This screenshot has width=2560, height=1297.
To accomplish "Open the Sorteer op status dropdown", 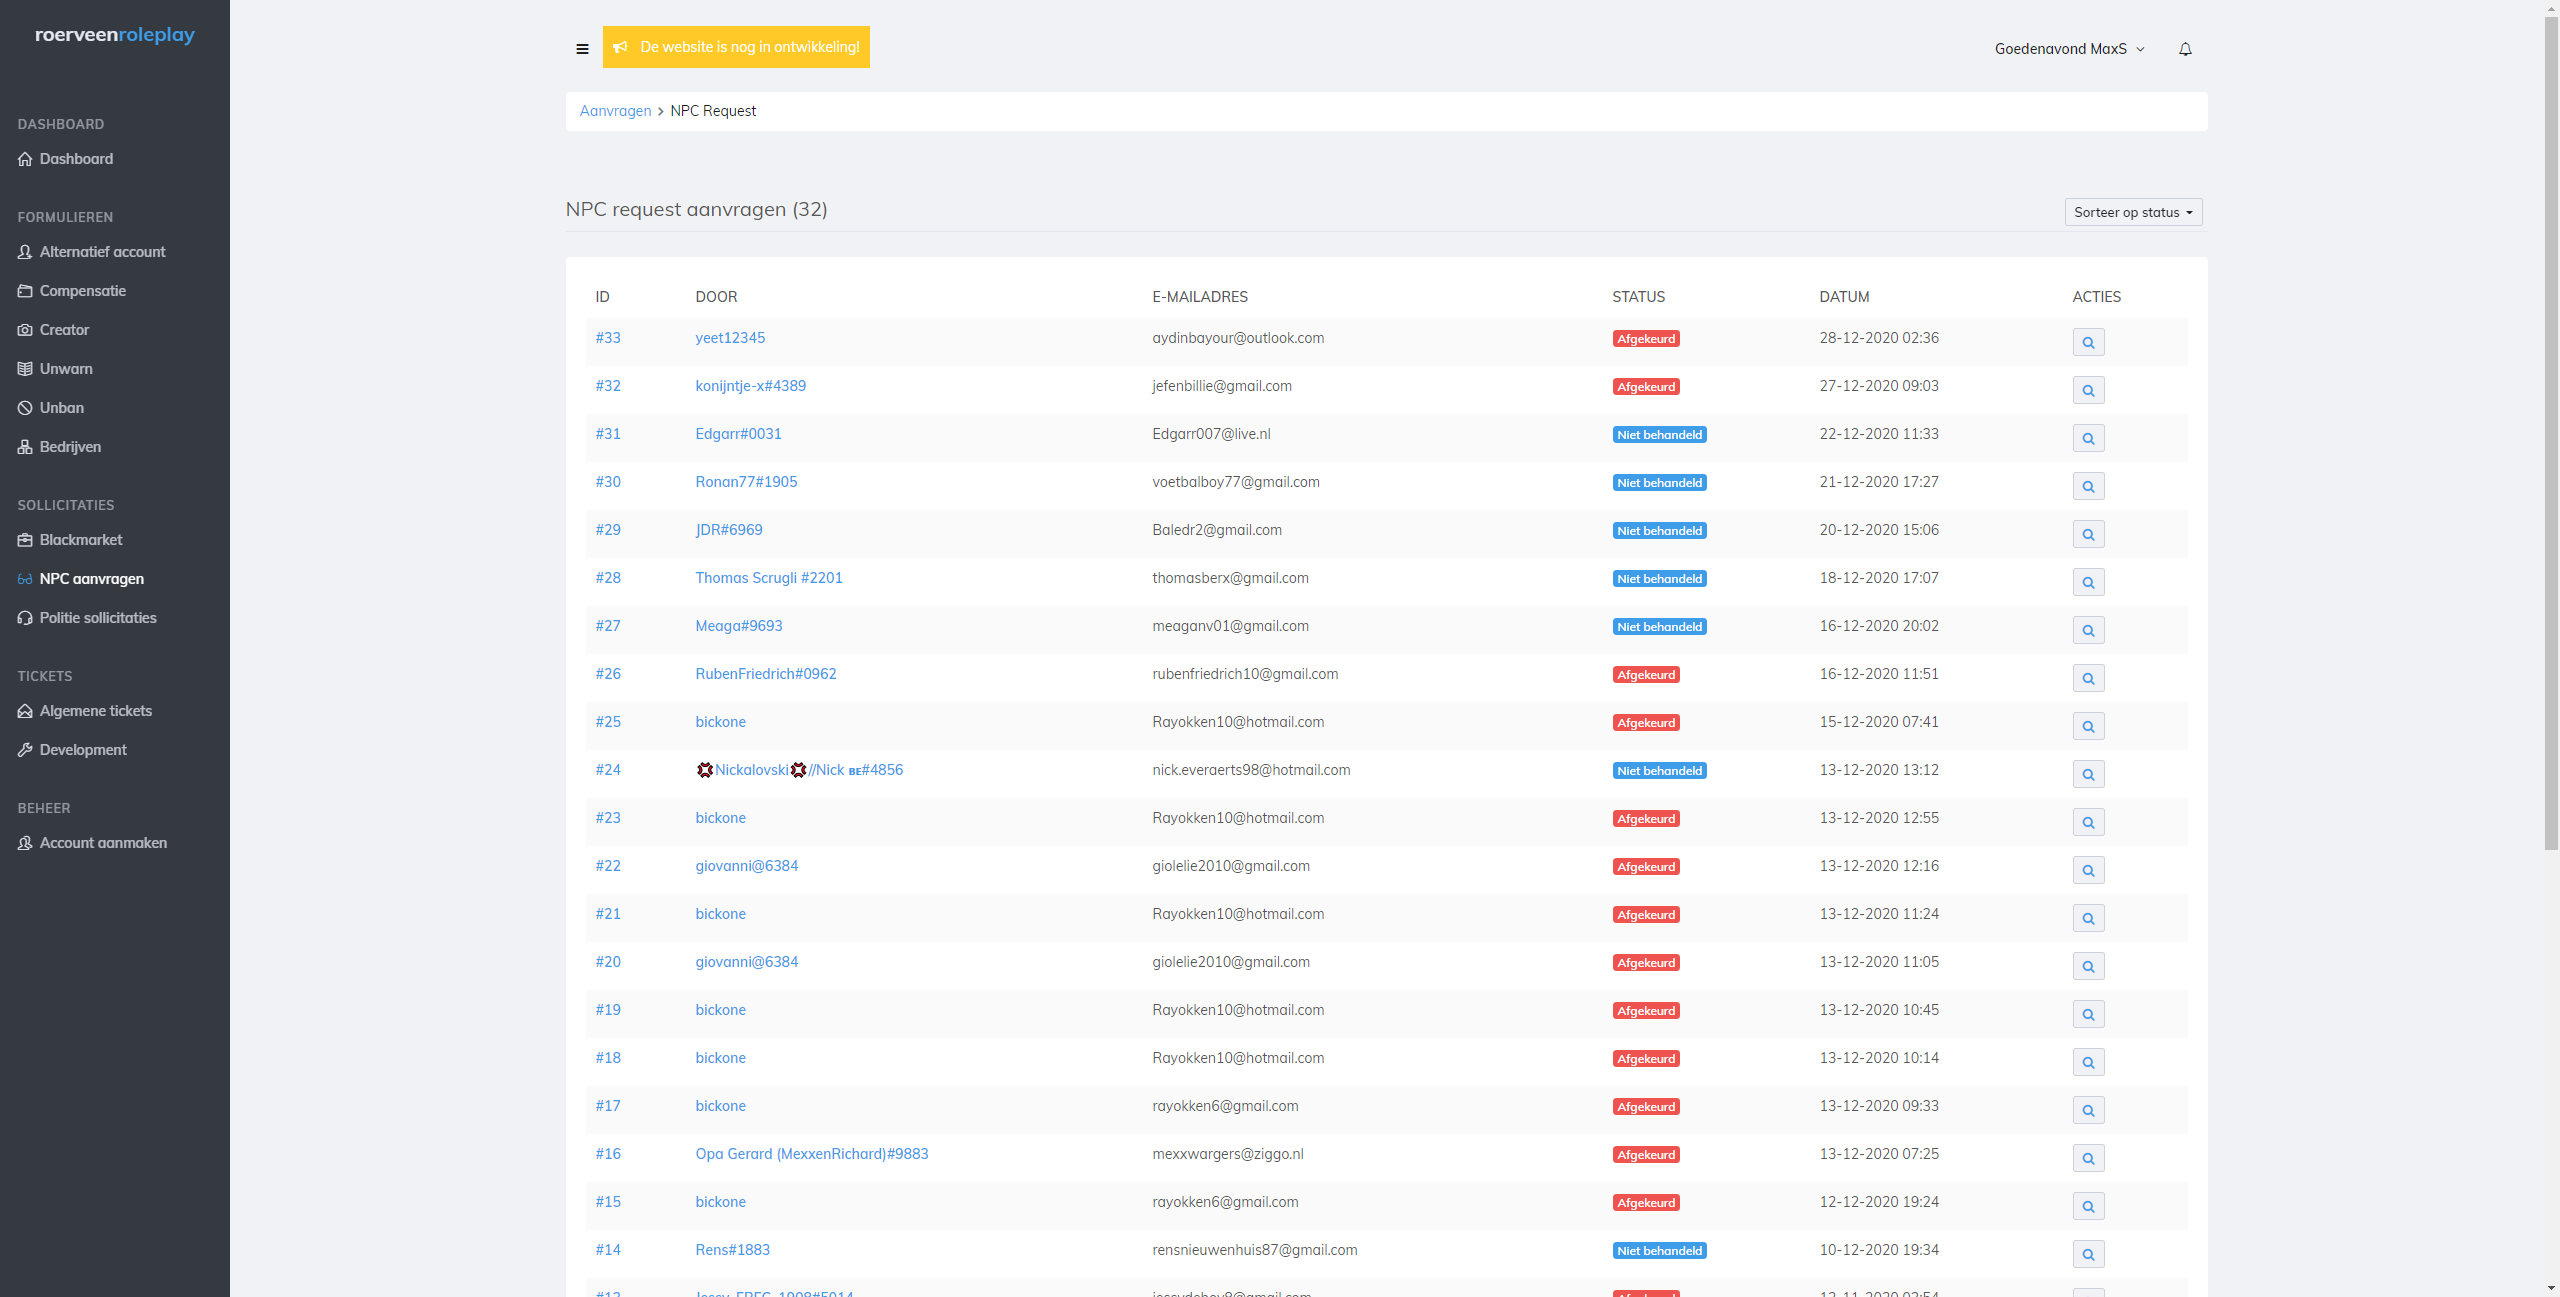I will coord(2132,212).
